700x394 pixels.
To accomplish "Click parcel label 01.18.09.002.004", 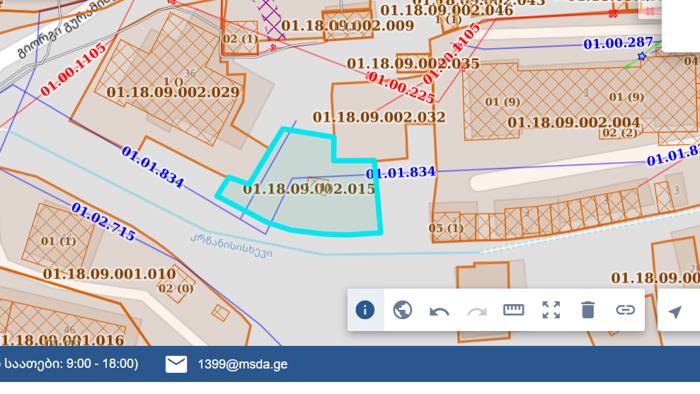I will 574,122.
